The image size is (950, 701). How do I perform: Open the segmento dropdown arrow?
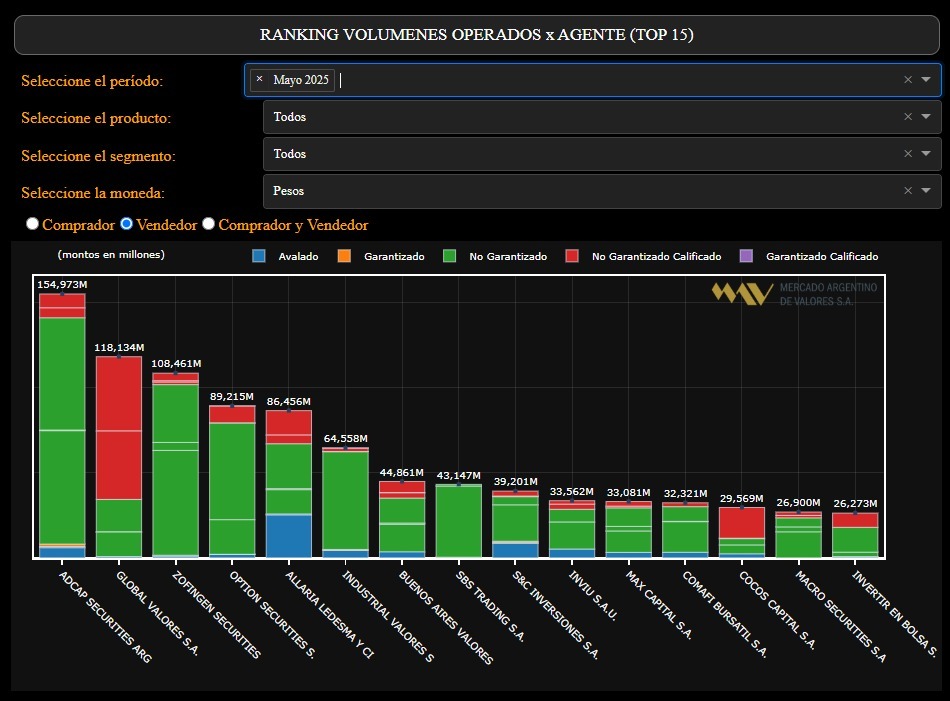point(926,153)
